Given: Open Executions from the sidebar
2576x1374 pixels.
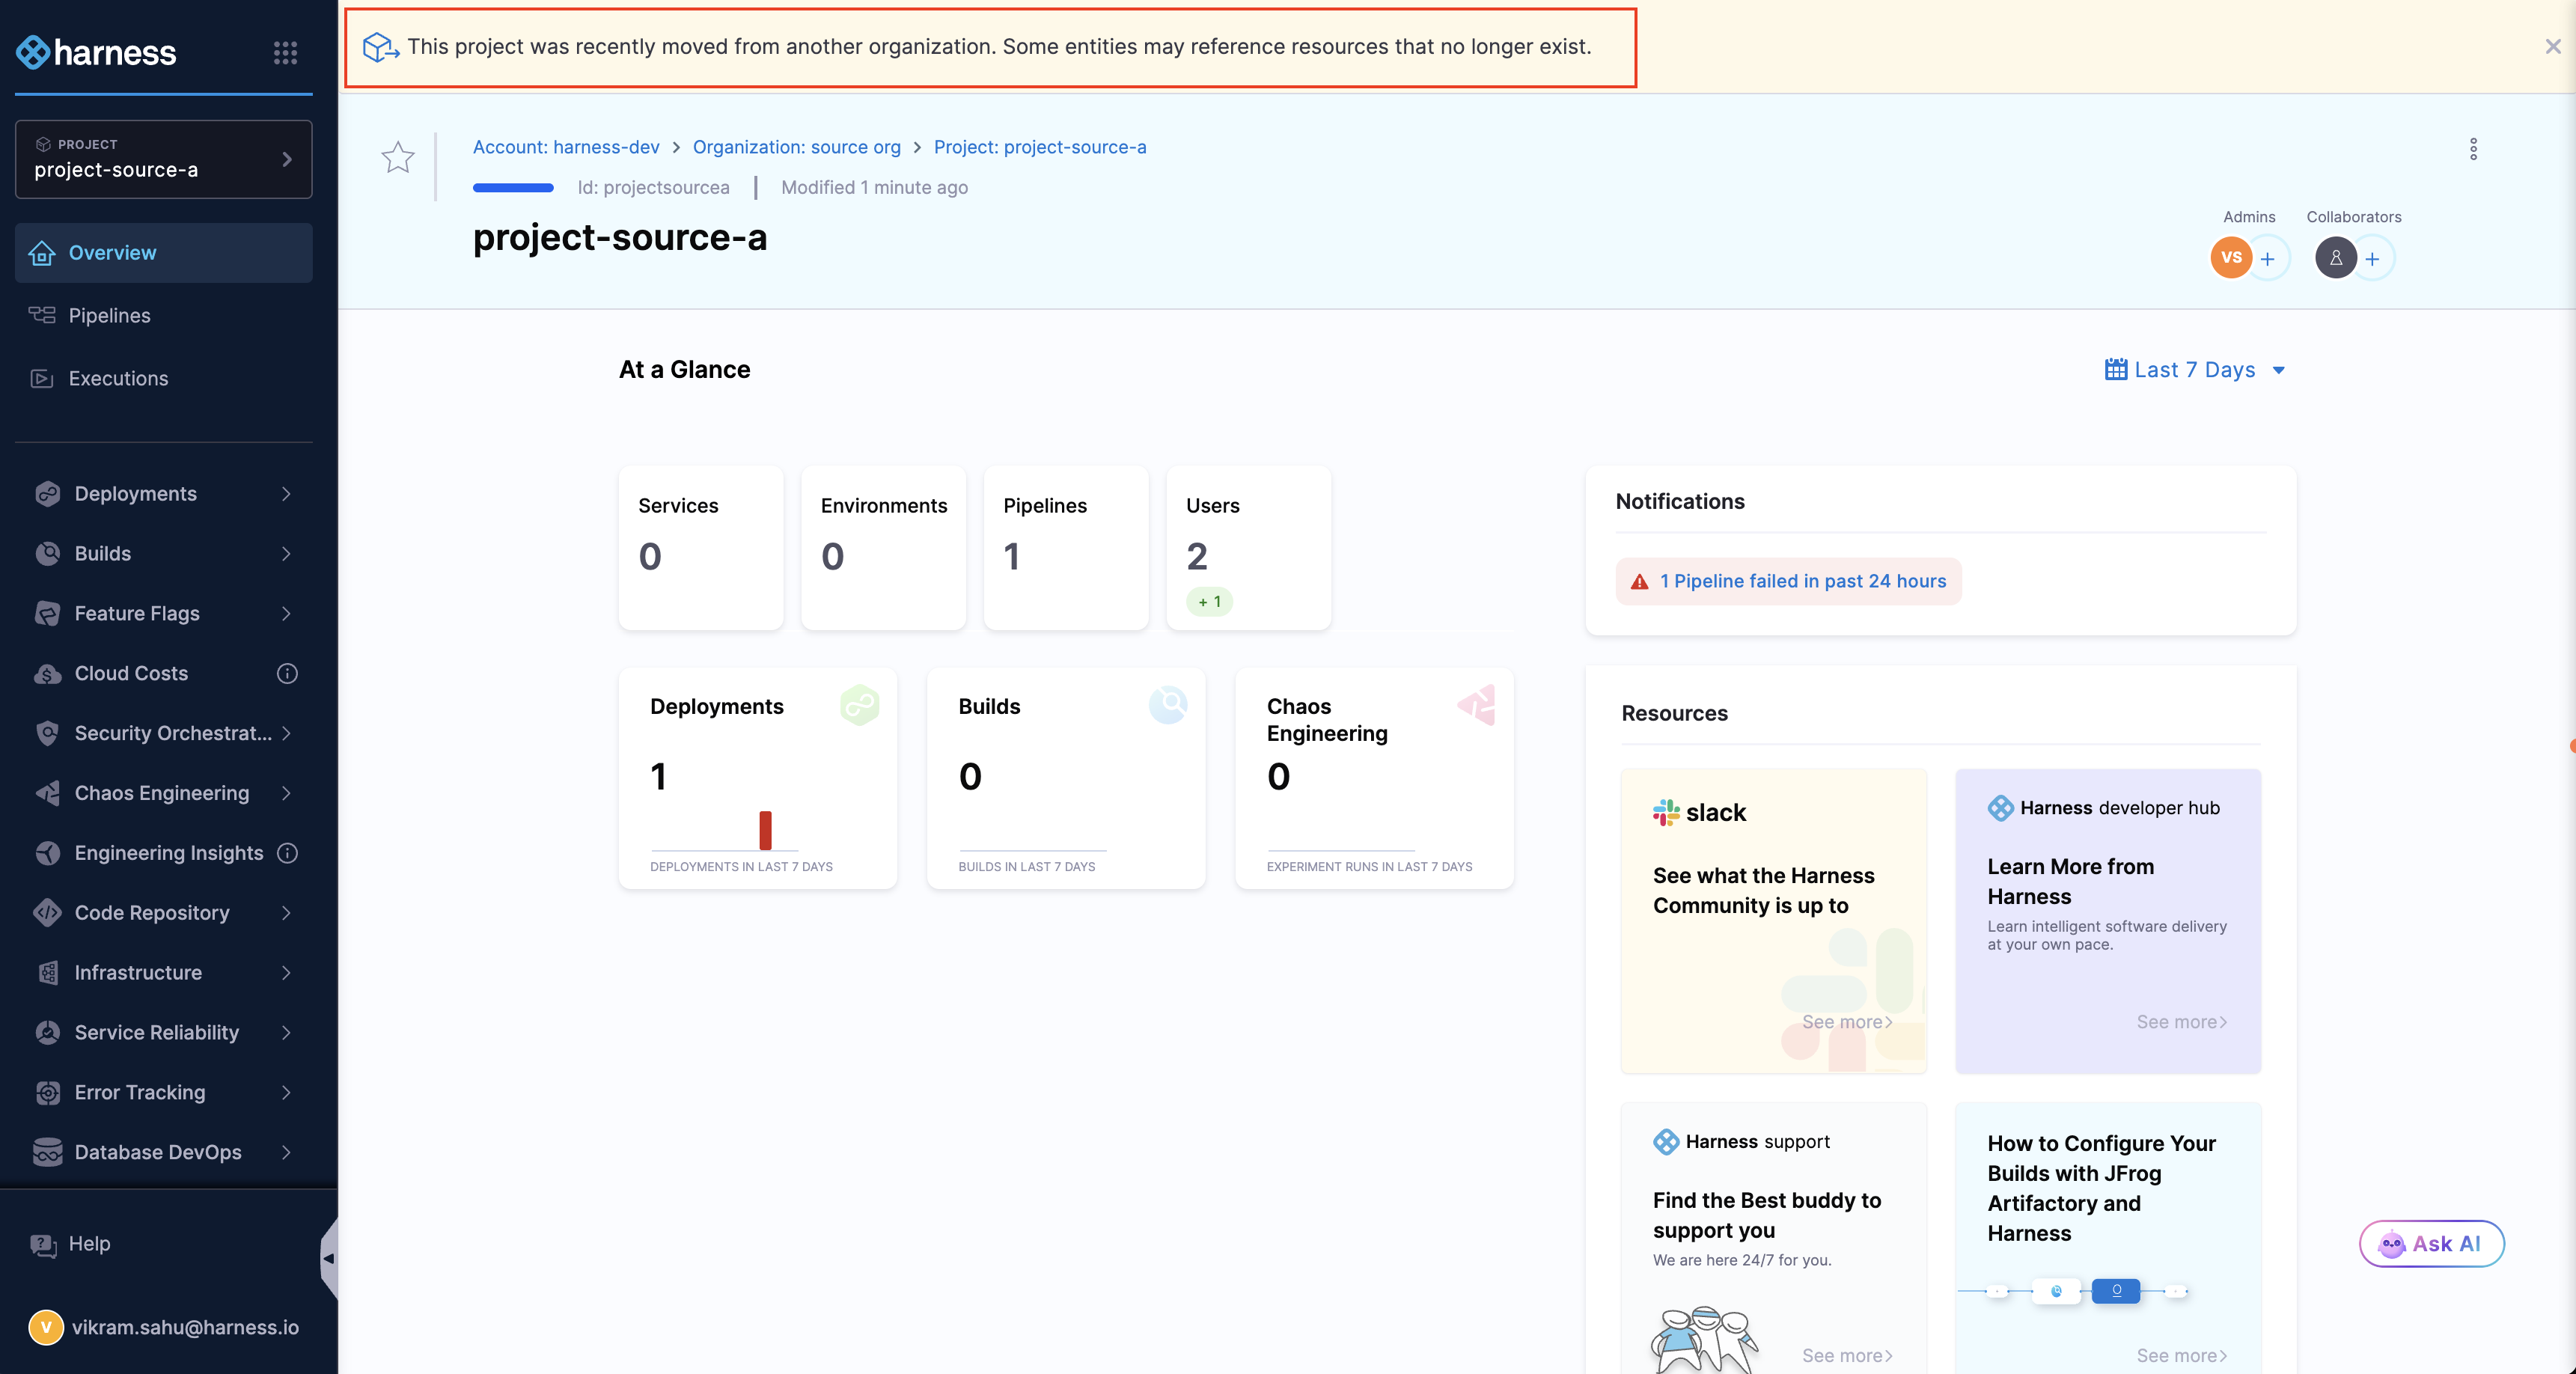Looking at the screenshot, I should 118,378.
